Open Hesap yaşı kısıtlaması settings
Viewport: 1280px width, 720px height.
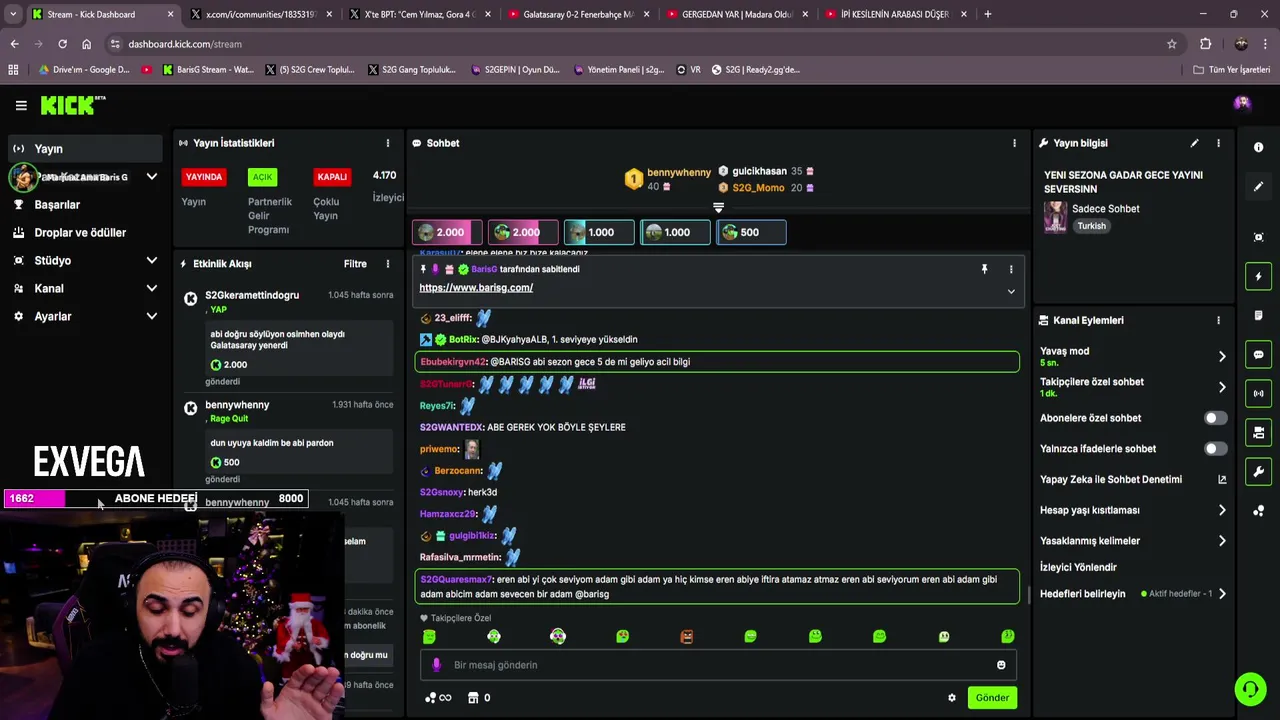coord(1132,510)
